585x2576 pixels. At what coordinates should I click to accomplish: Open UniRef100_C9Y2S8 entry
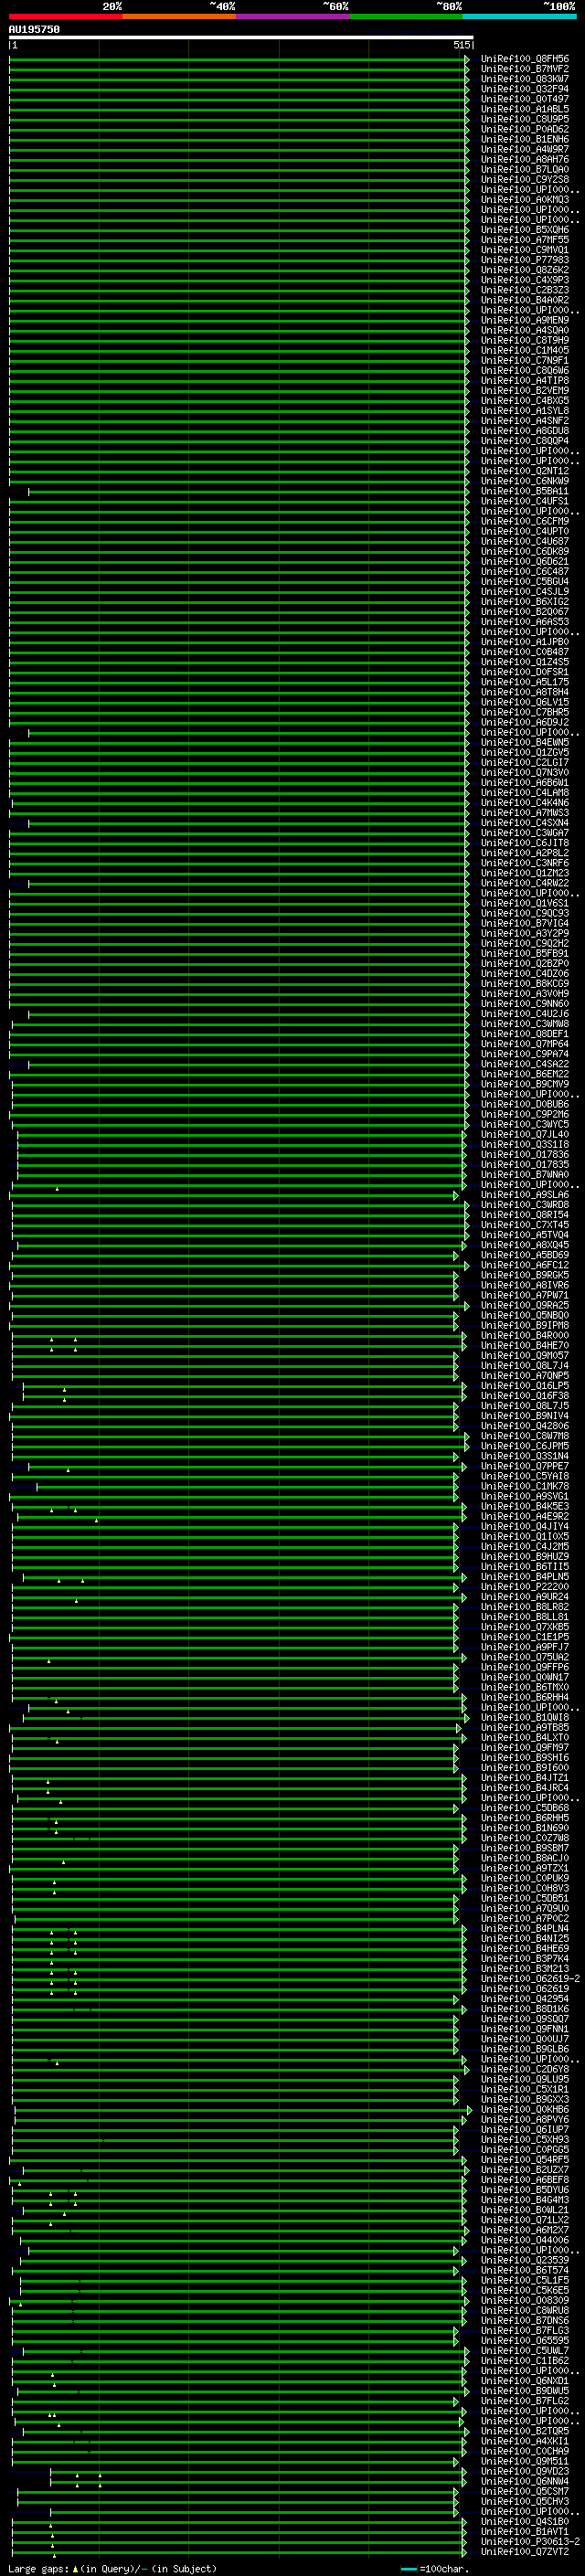tap(525, 179)
